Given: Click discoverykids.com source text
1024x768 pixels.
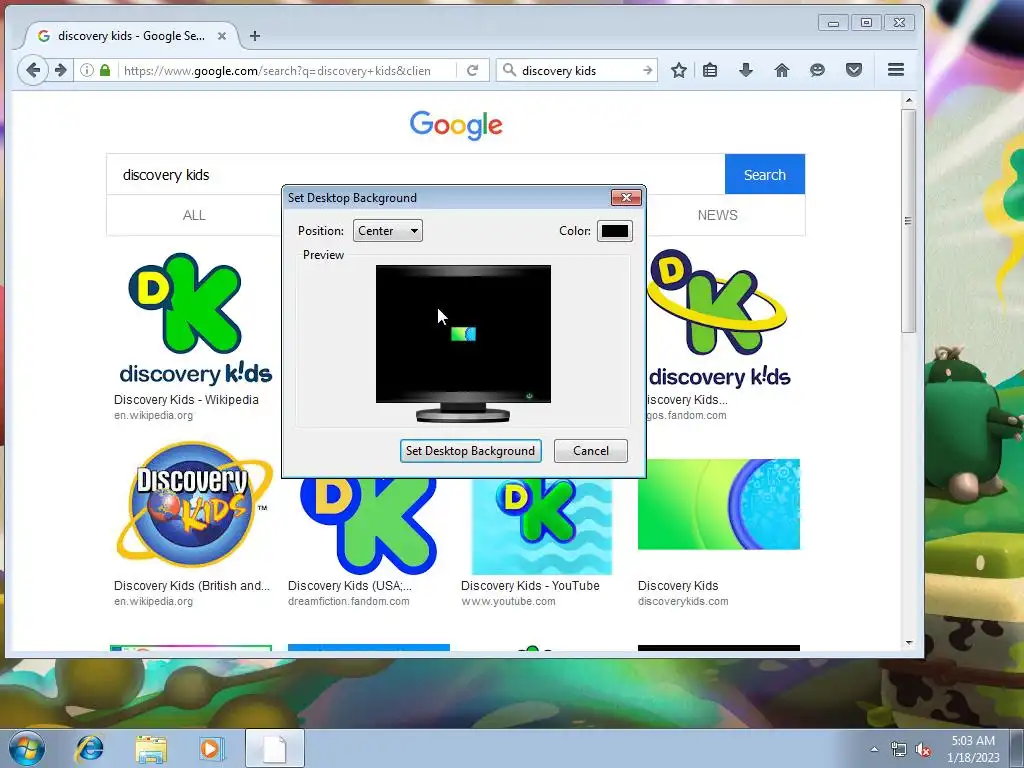Looking at the screenshot, I should click(683, 601).
